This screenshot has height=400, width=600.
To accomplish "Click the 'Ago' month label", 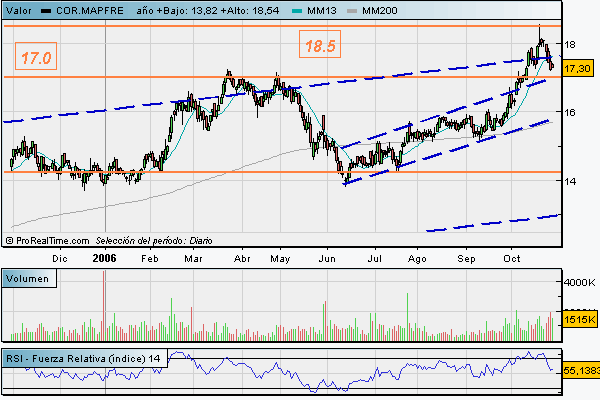I will pos(417,259).
